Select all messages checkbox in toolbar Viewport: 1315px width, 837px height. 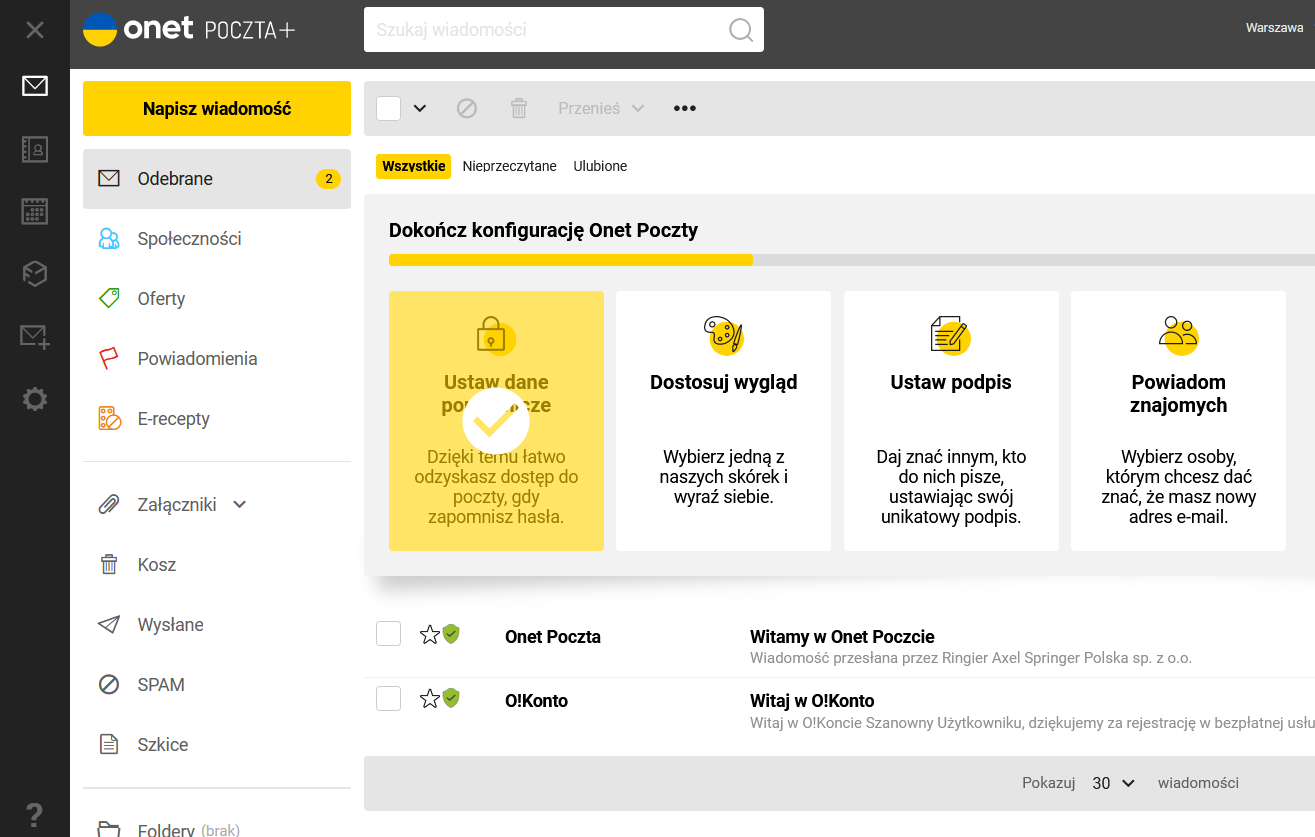tap(389, 108)
